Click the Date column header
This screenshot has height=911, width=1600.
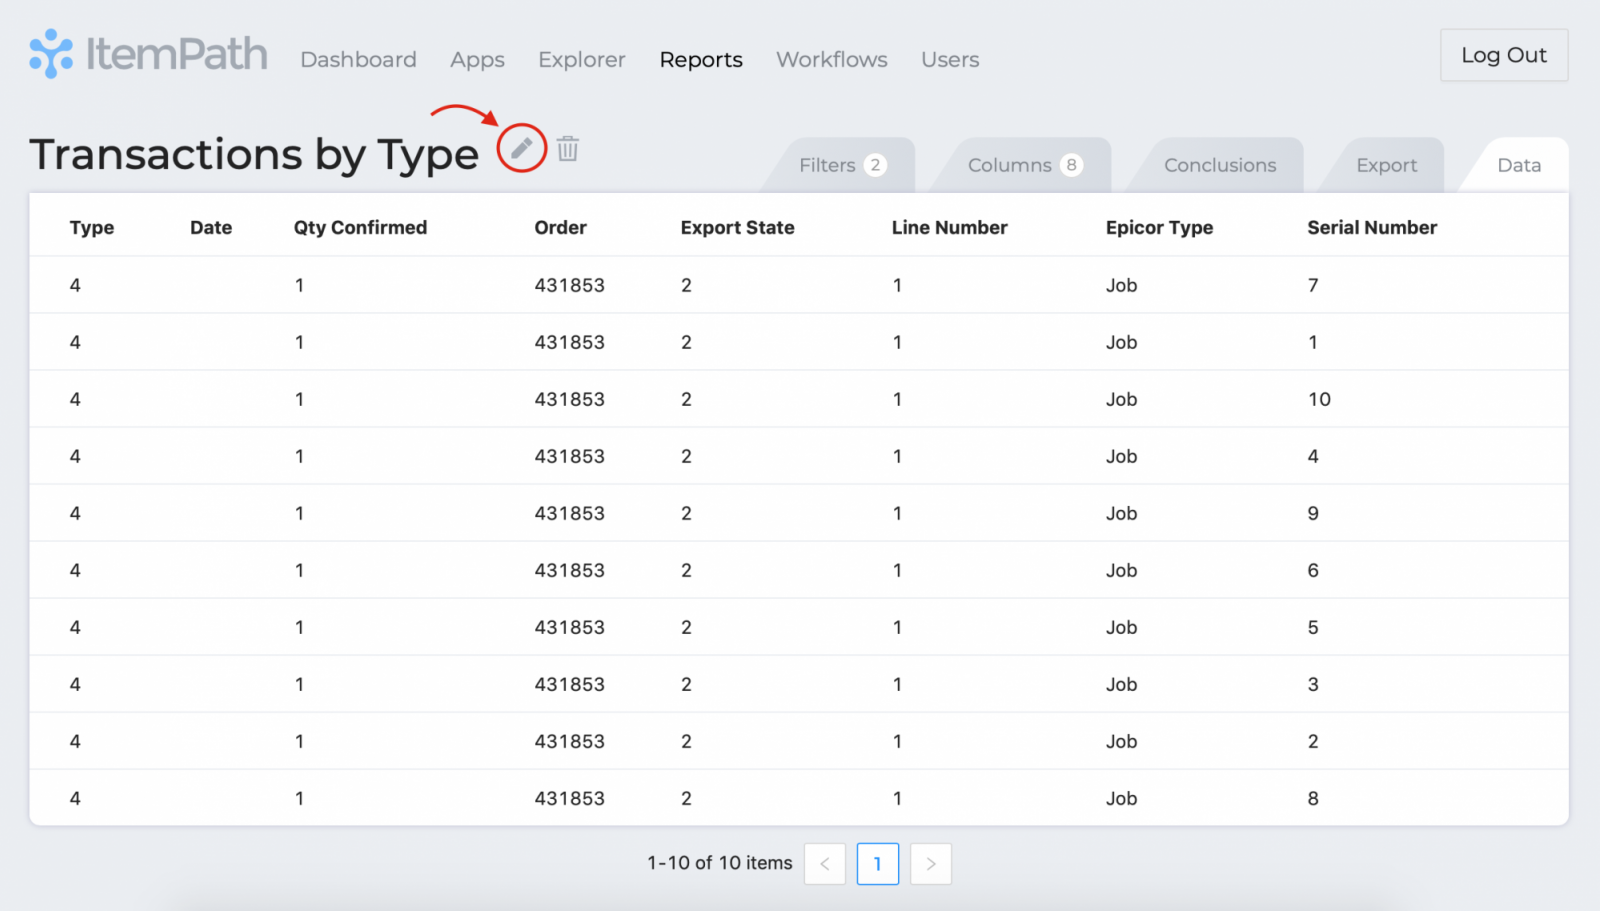pyautogui.click(x=211, y=227)
